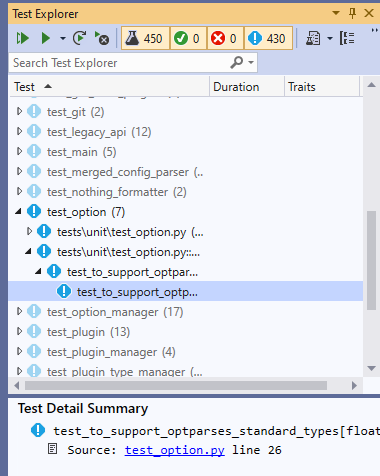380x476 pixels.
Task: Select the highlighted test_to_support_optp... leaf
Action: 186,292
